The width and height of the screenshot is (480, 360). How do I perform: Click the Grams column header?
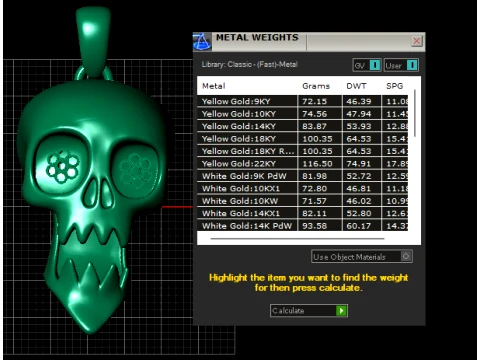tap(316, 86)
